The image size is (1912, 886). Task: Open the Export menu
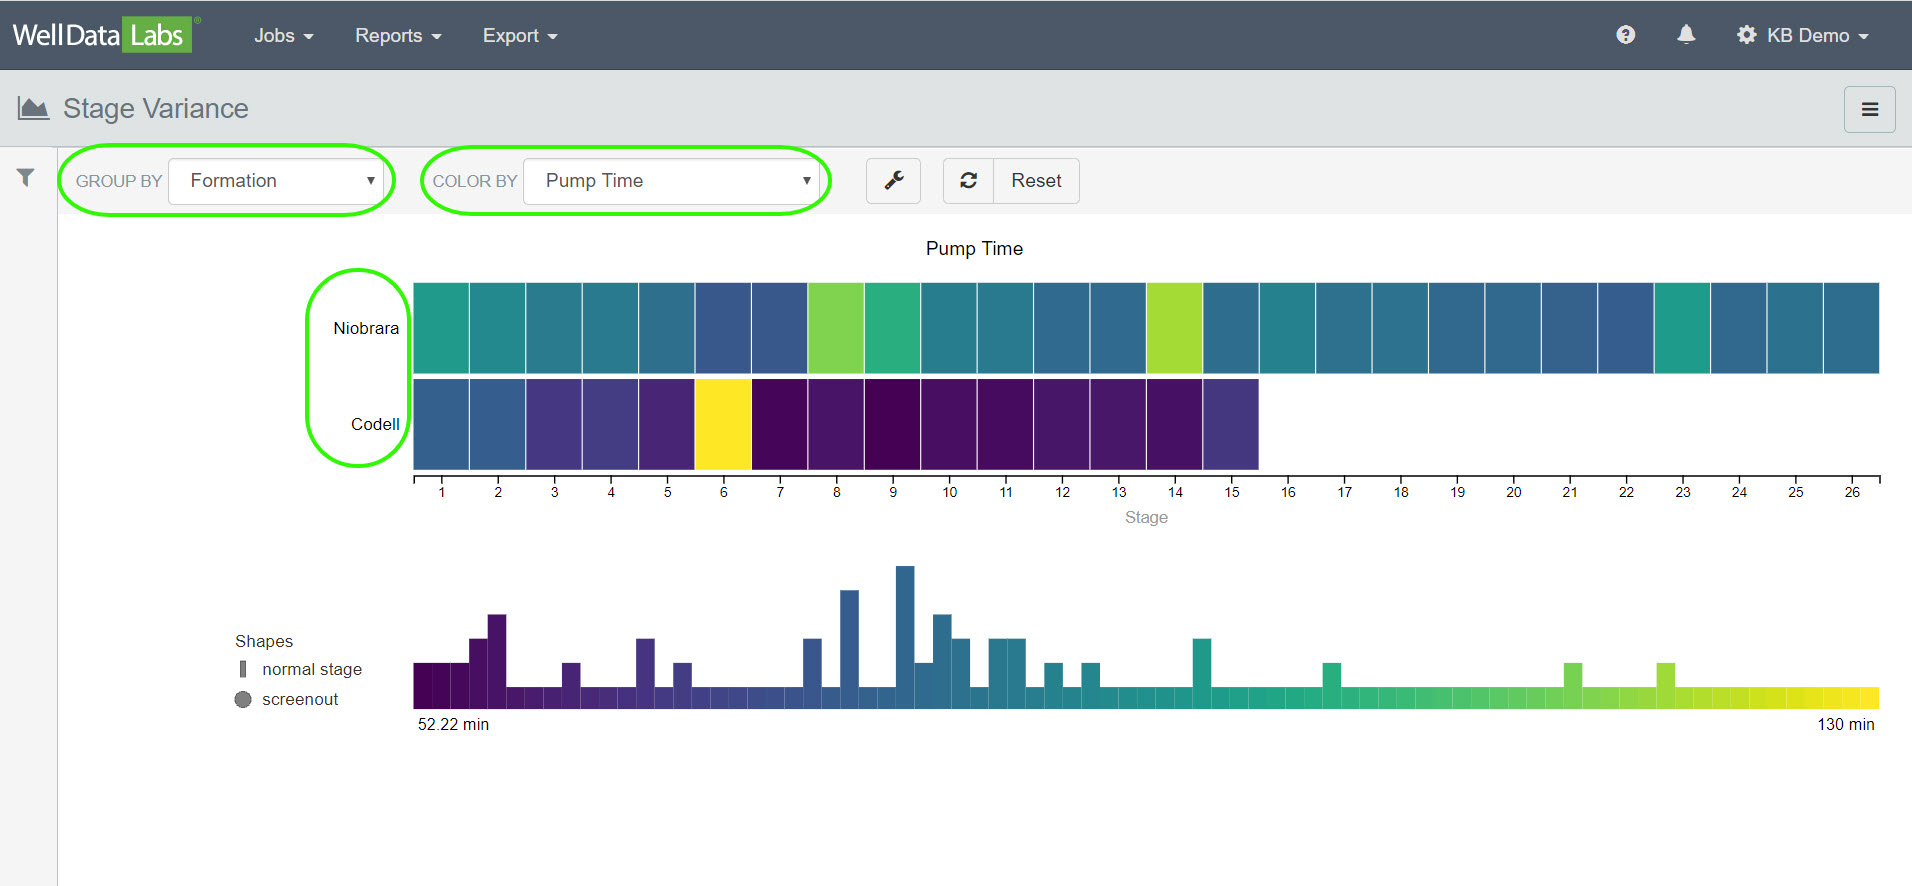[x=519, y=35]
